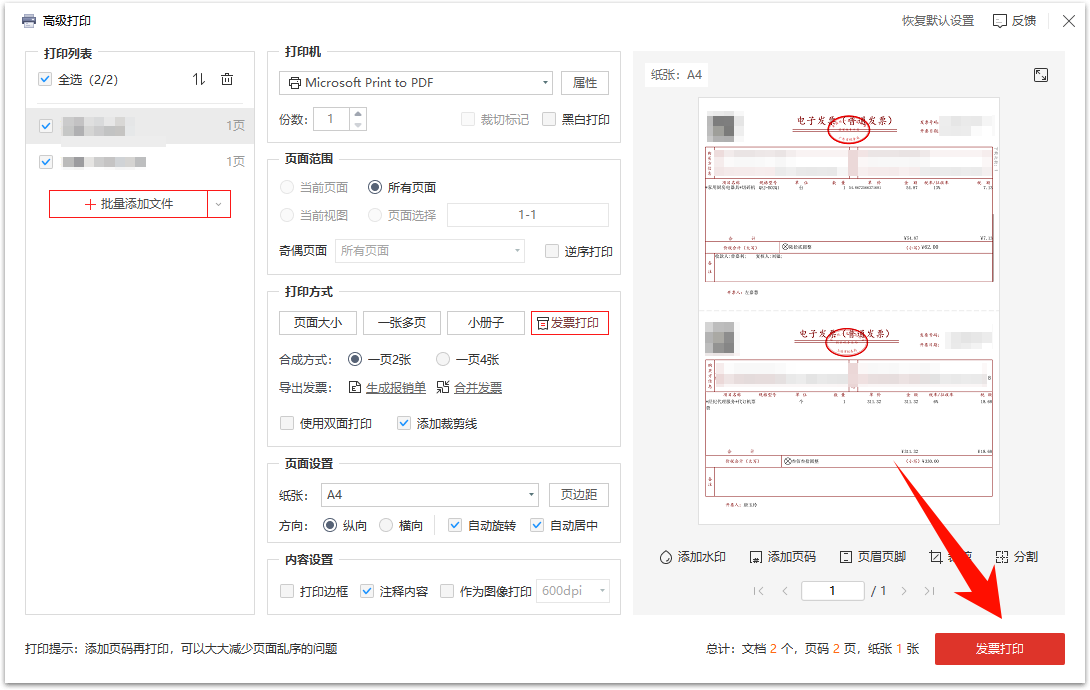Click the fullscreen preview icon near 纸张 A4

[x=1041, y=74]
